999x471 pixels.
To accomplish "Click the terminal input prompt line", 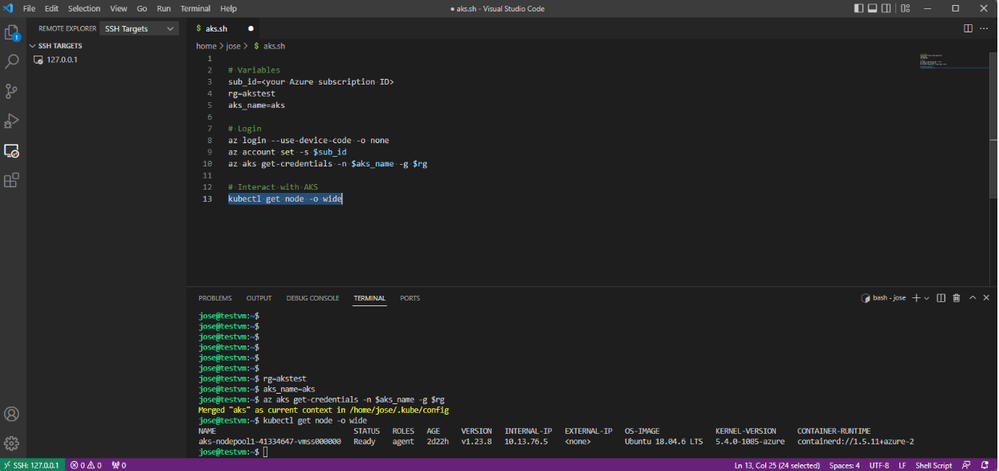I will coord(234,451).
